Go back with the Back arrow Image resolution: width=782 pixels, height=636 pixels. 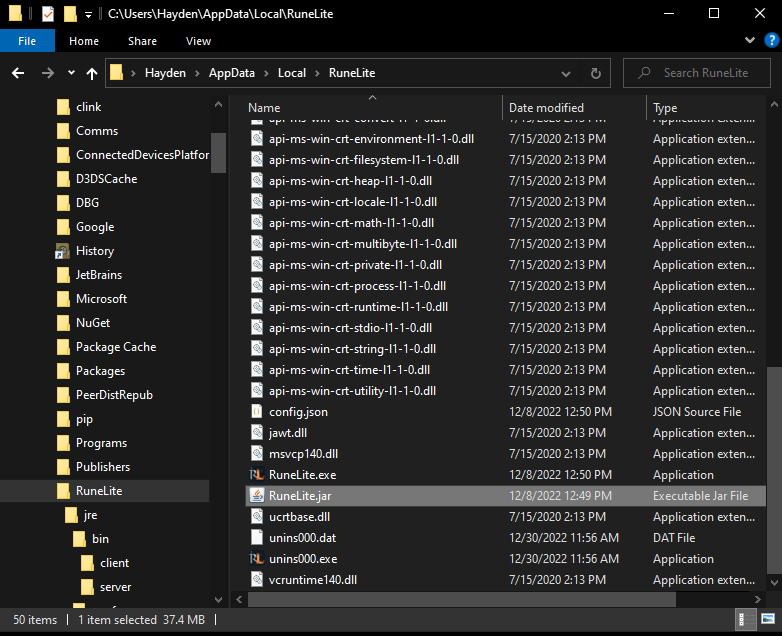click(x=18, y=73)
